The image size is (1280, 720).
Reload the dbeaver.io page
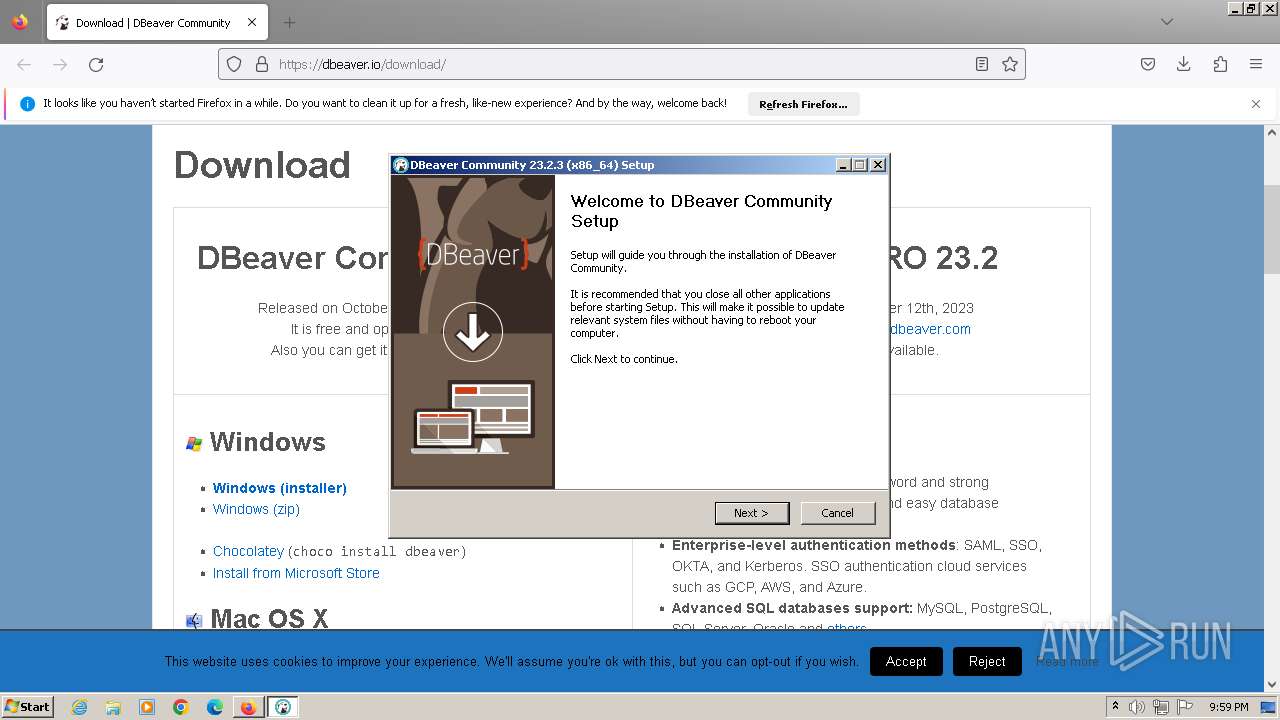pyautogui.click(x=96, y=64)
